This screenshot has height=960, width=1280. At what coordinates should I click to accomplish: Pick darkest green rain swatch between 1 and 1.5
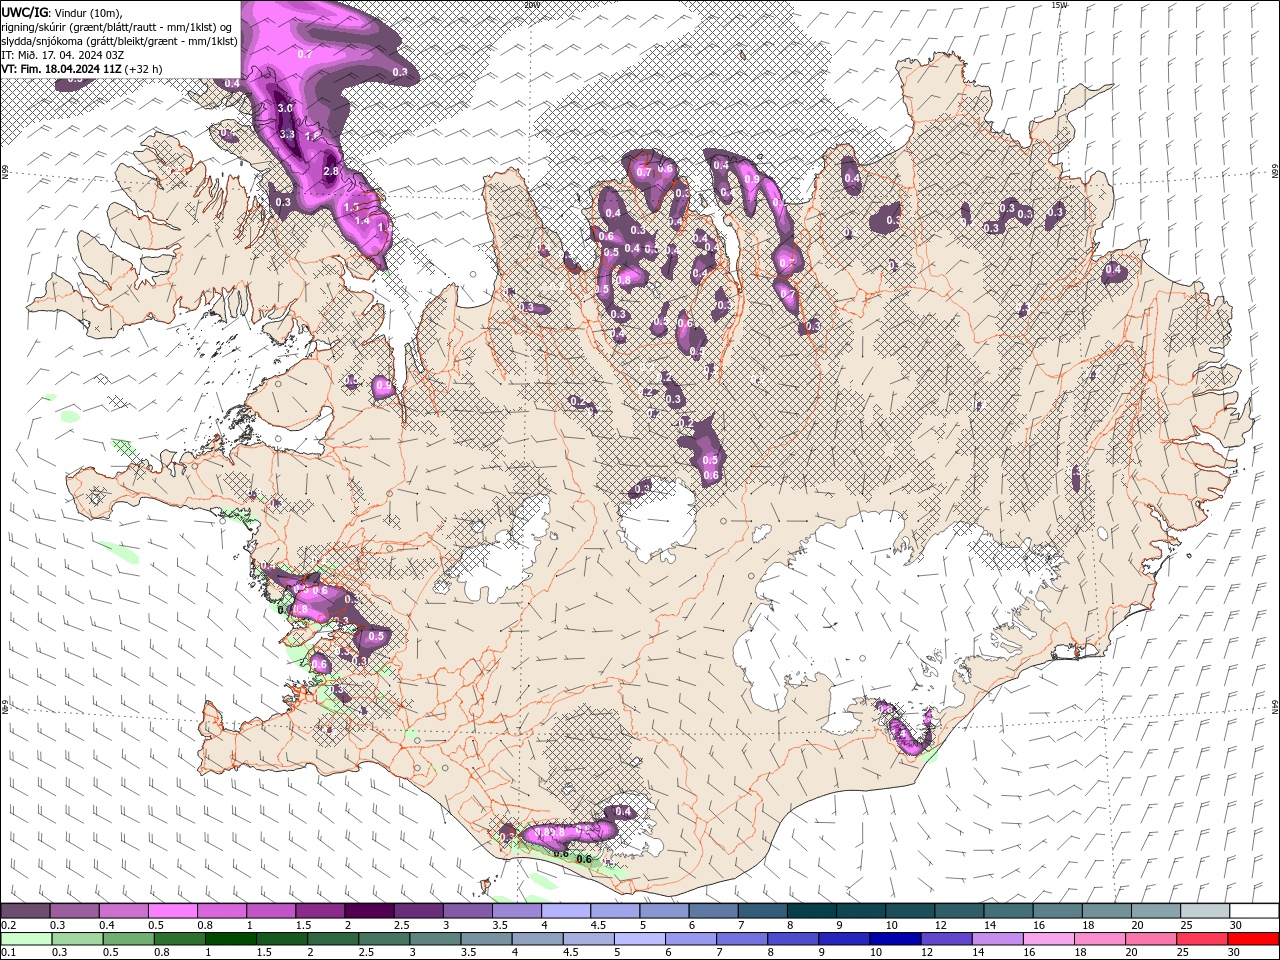click(230, 938)
